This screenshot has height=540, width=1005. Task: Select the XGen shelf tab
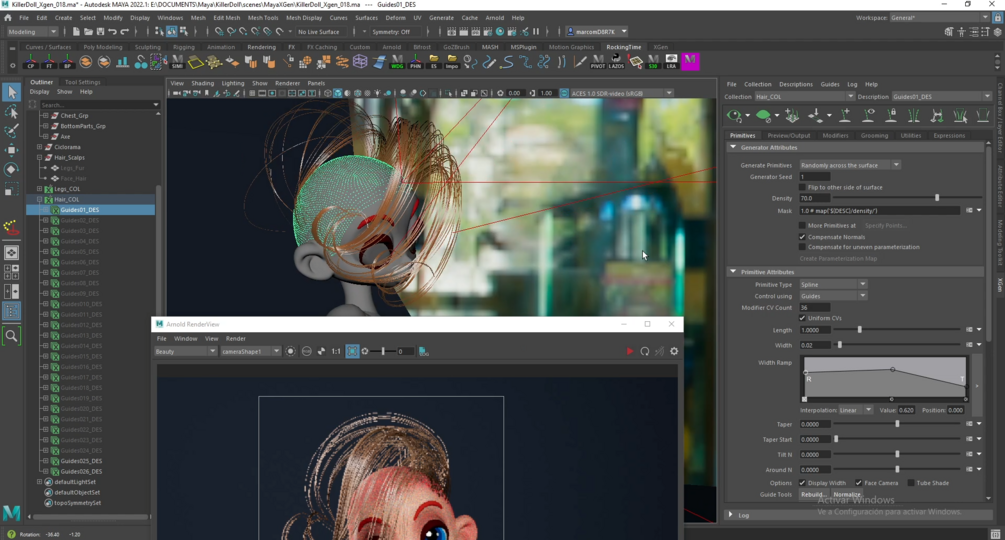tap(660, 47)
